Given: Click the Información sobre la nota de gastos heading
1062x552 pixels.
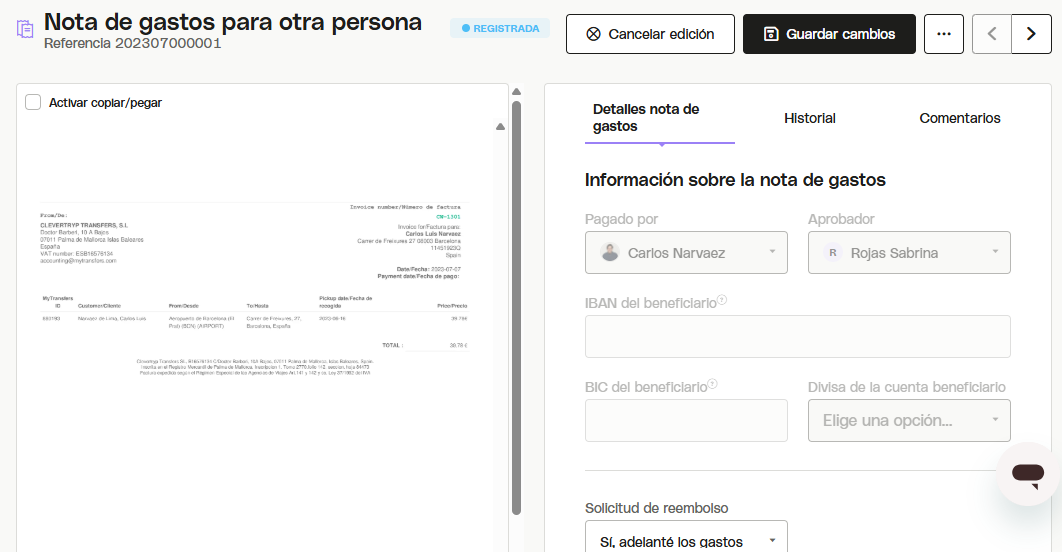Looking at the screenshot, I should (x=735, y=179).
